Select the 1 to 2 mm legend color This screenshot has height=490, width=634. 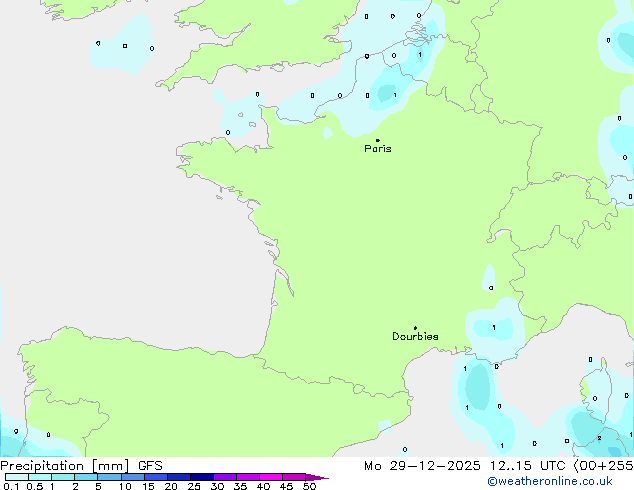63,478
